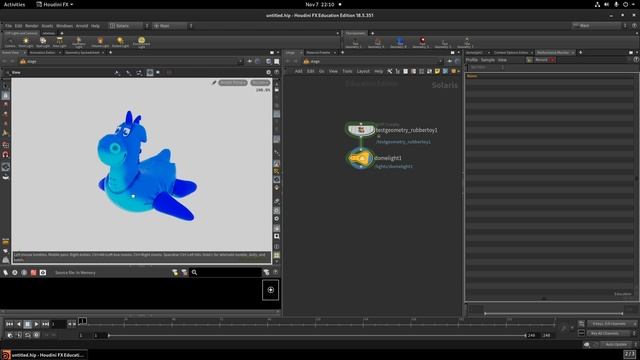Step back one frame
640x360 pixels.
(18, 324)
